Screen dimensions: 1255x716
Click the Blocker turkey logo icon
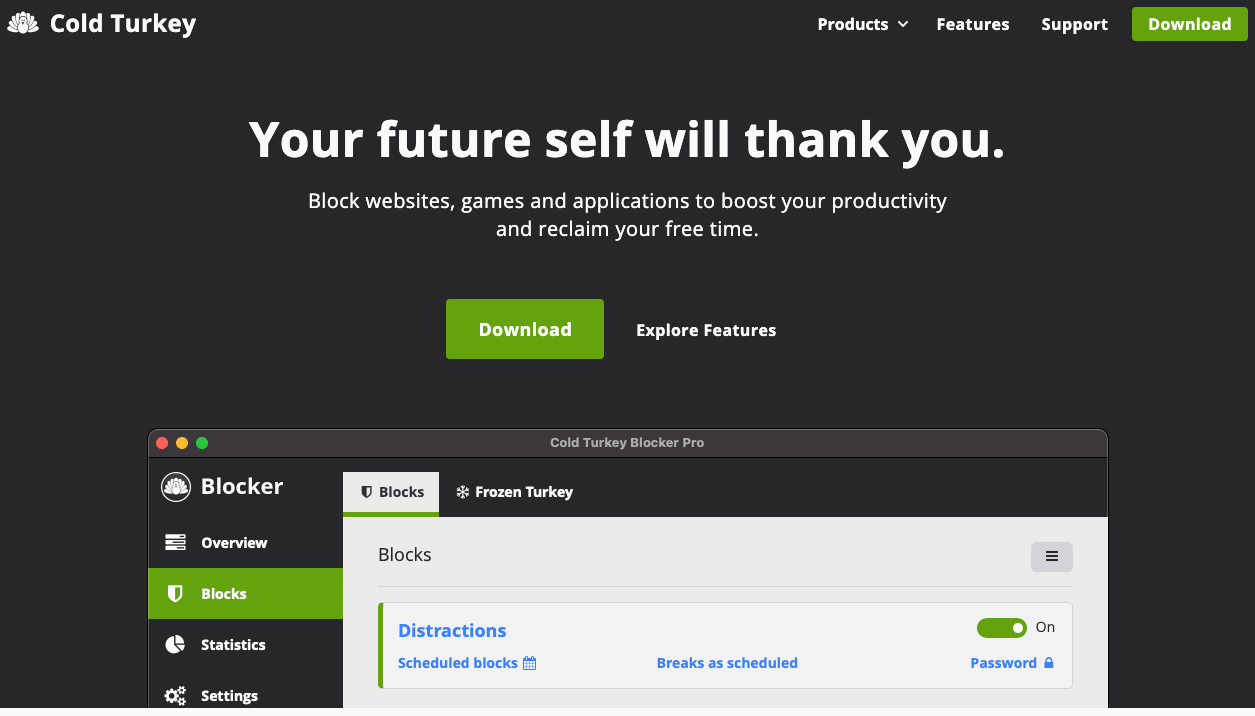point(176,487)
